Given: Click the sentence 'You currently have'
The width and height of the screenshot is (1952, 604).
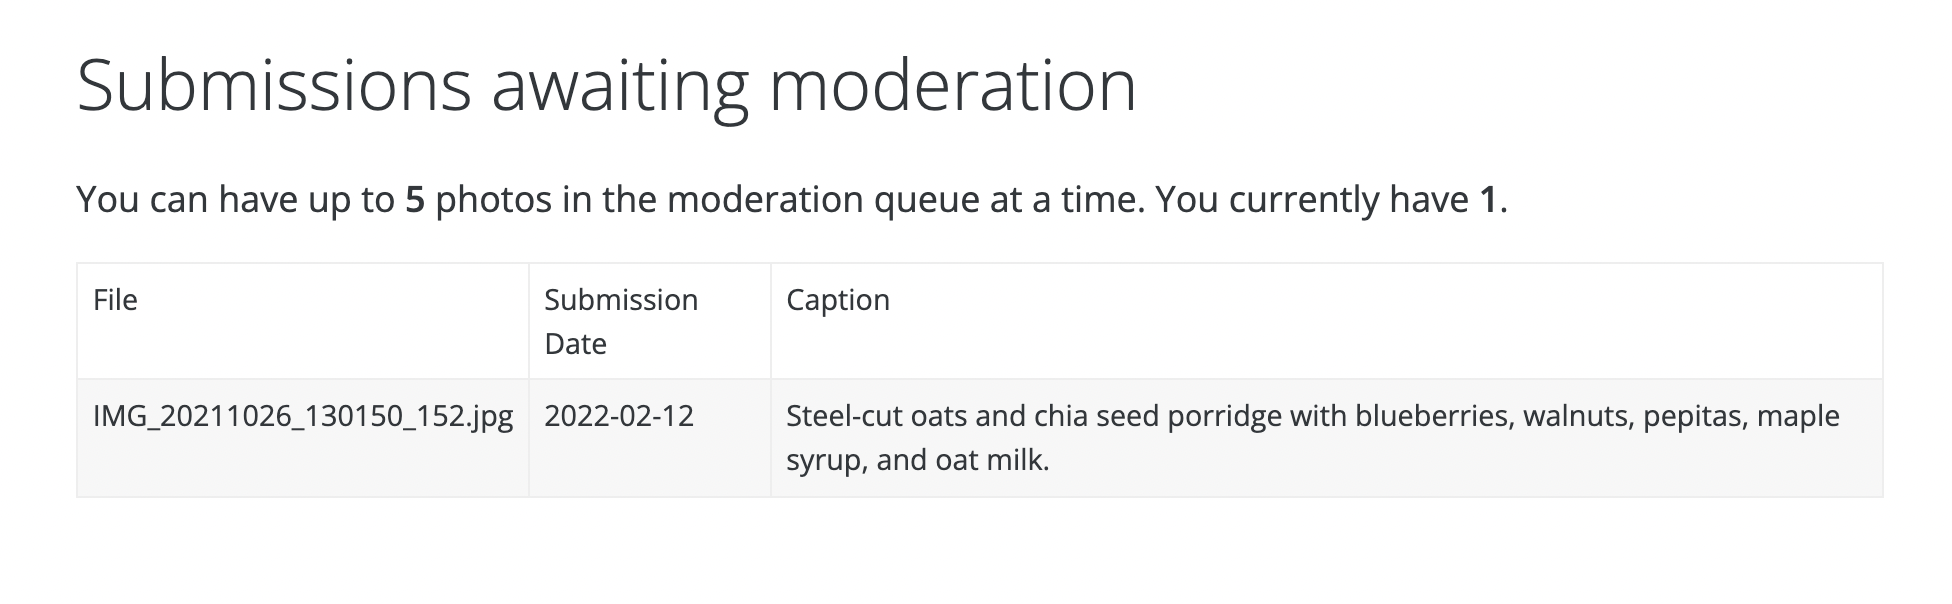Looking at the screenshot, I should (x=1311, y=200).
